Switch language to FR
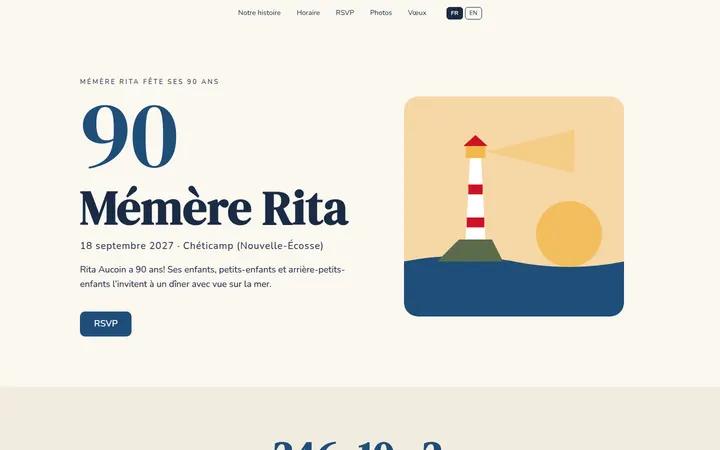Screen dimensions: 720x450 tap(455, 13)
